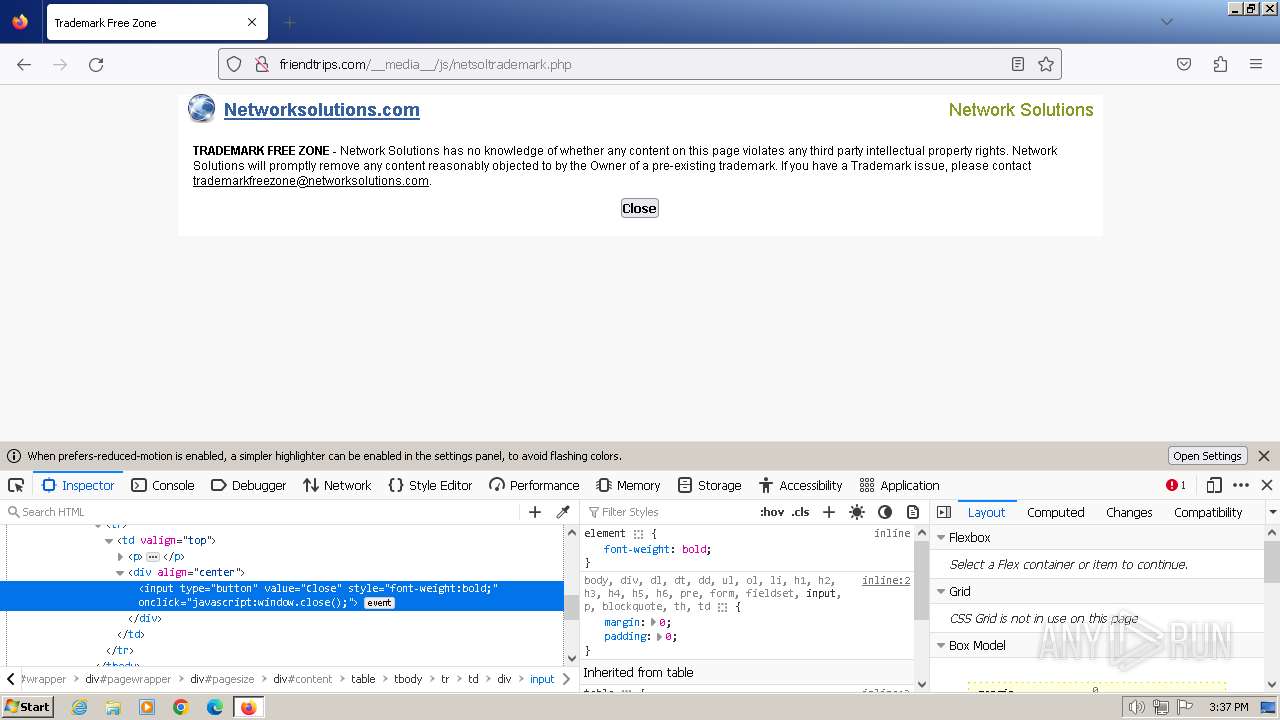This screenshot has height=720, width=1280.
Task: Close the developer tools panel
Action: [1267, 485]
